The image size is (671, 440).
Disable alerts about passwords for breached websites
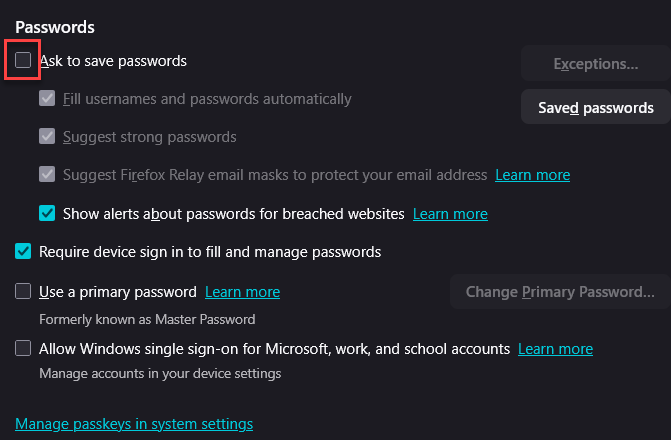[47, 213]
